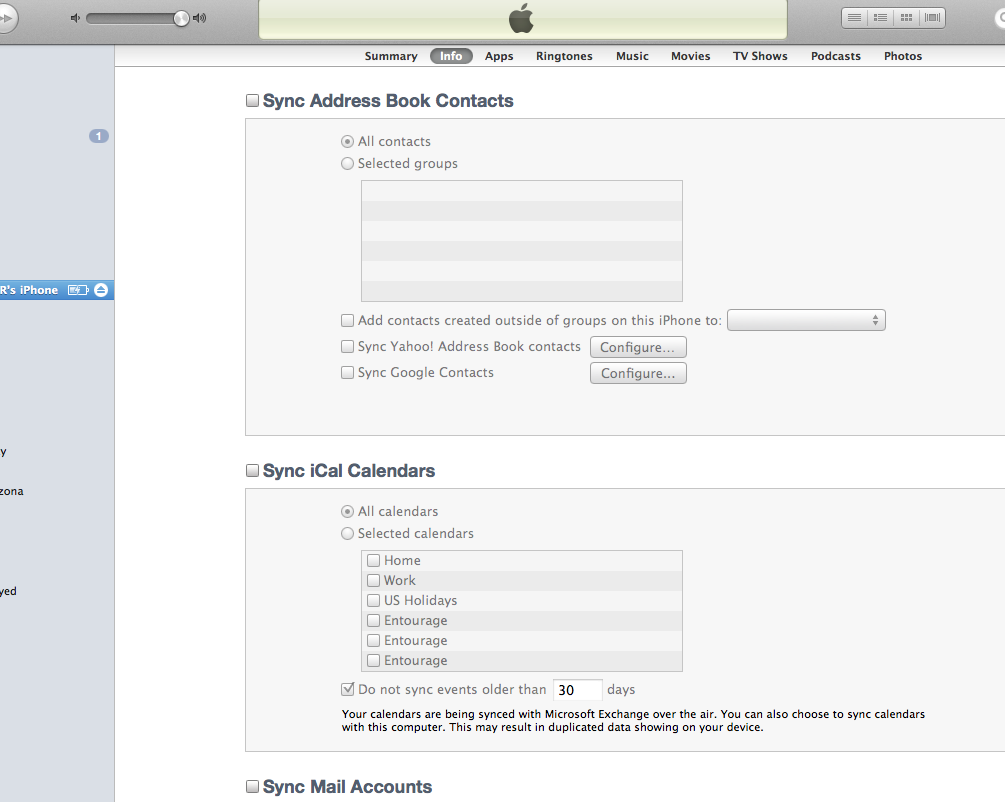
Task: Click the fast-forward playback button
Action: [6, 18]
